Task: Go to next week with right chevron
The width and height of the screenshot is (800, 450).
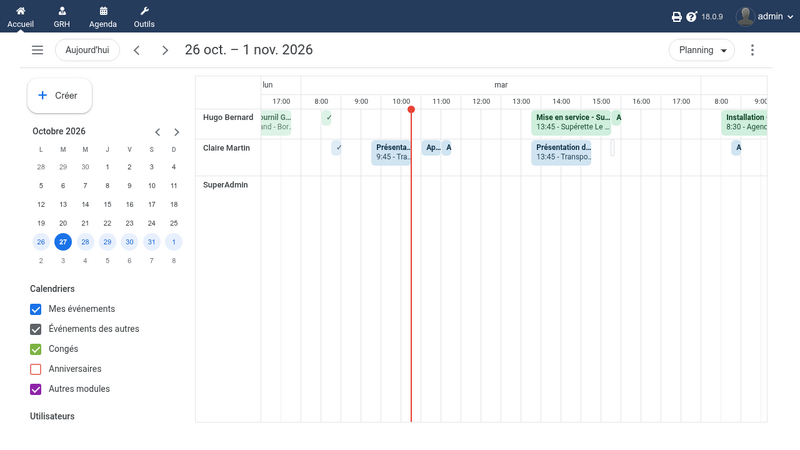Action: (165, 50)
